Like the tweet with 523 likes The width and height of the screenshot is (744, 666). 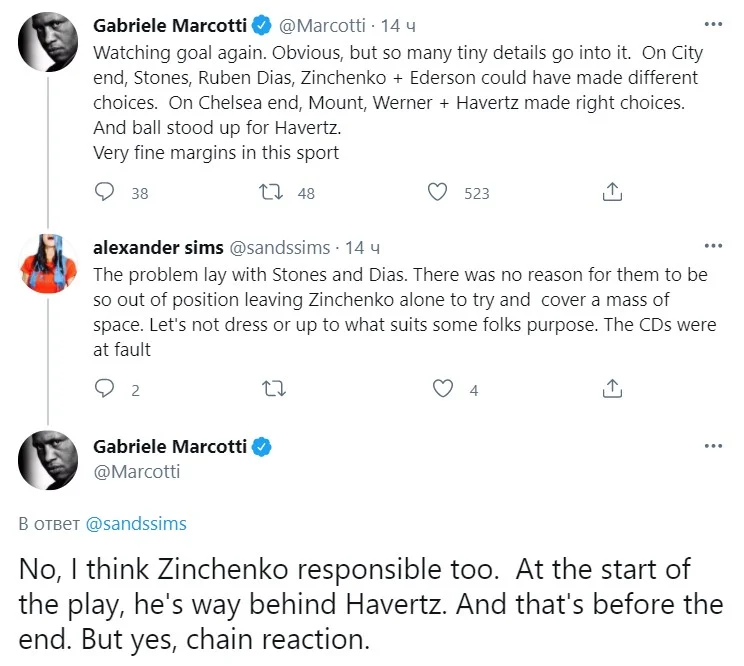[x=436, y=192]
